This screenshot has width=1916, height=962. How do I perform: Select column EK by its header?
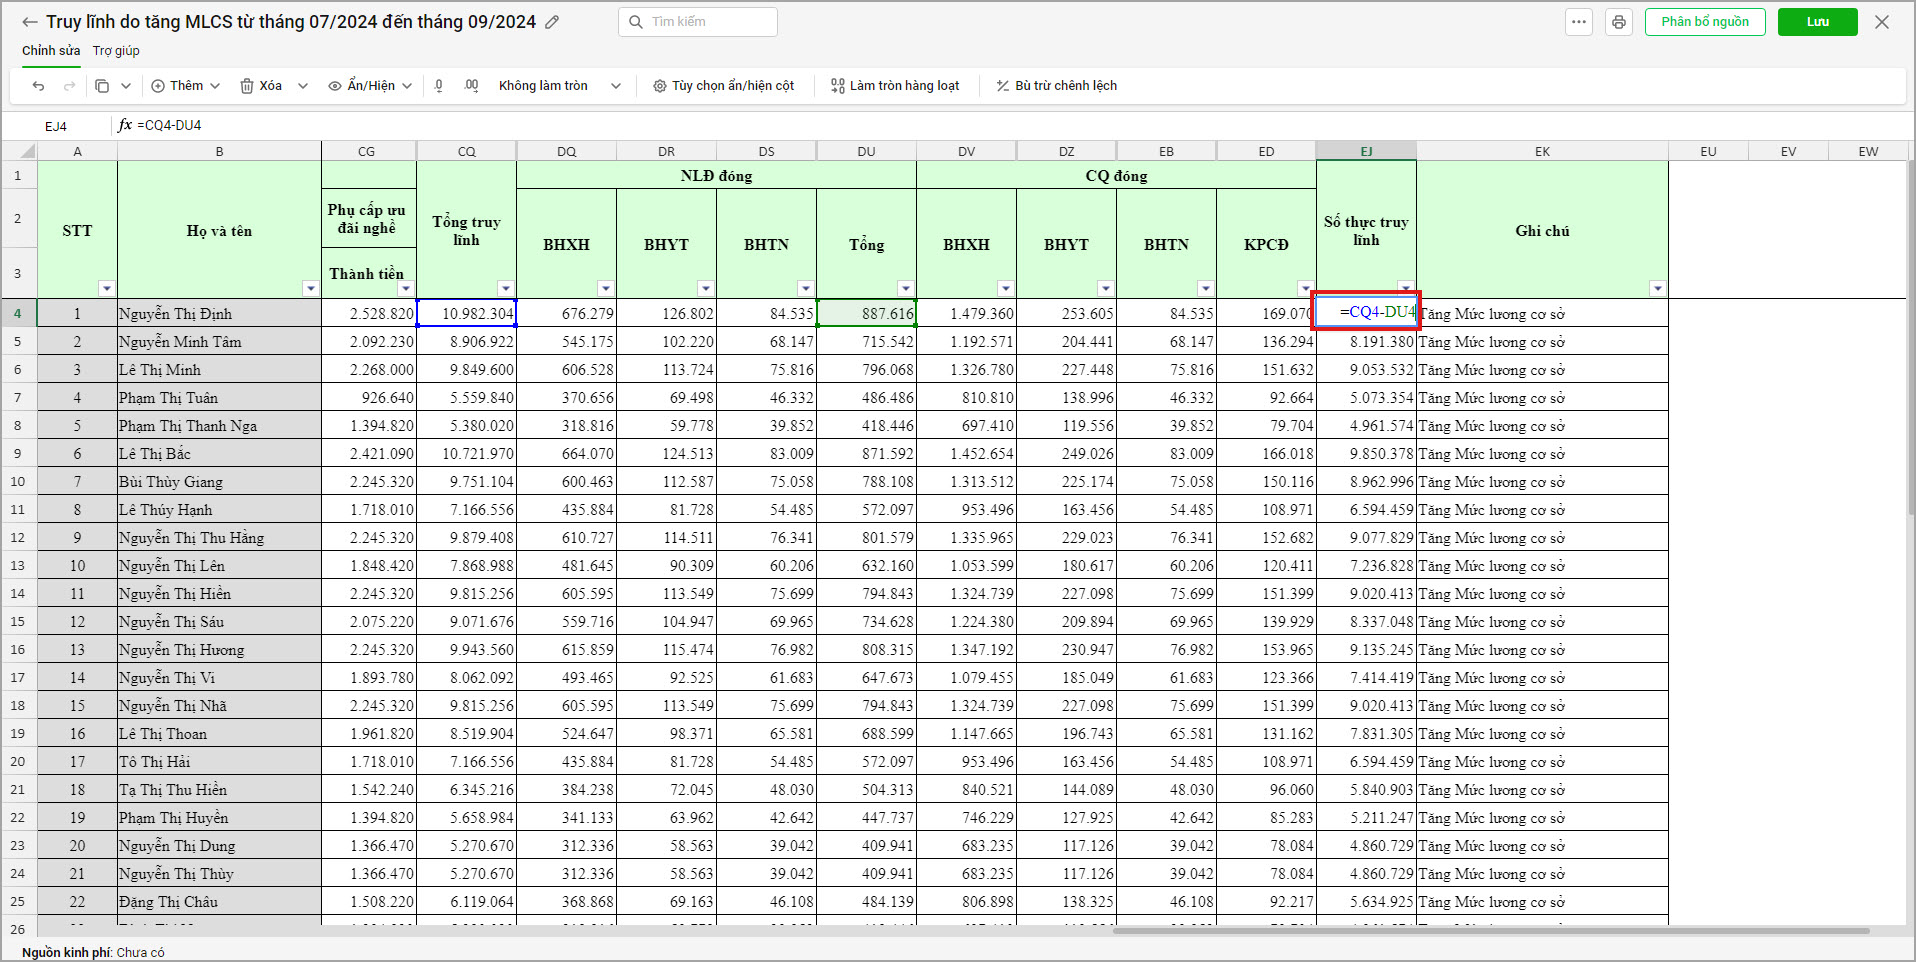1542,151
